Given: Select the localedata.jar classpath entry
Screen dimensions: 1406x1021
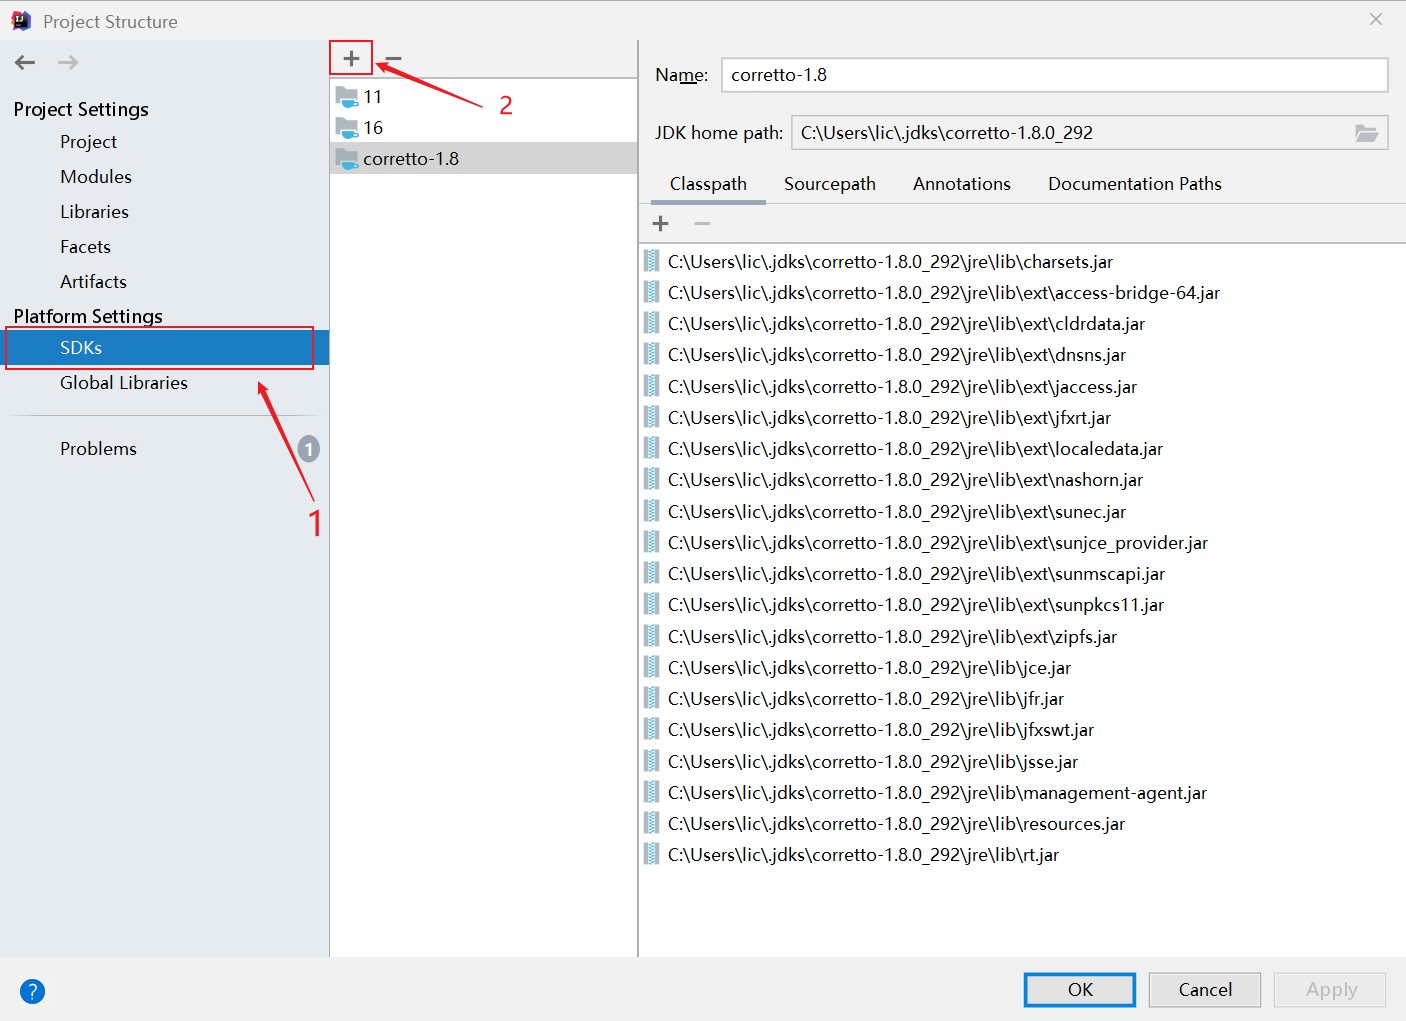Looking at the screenshot, I should (x=1022, y=449).
